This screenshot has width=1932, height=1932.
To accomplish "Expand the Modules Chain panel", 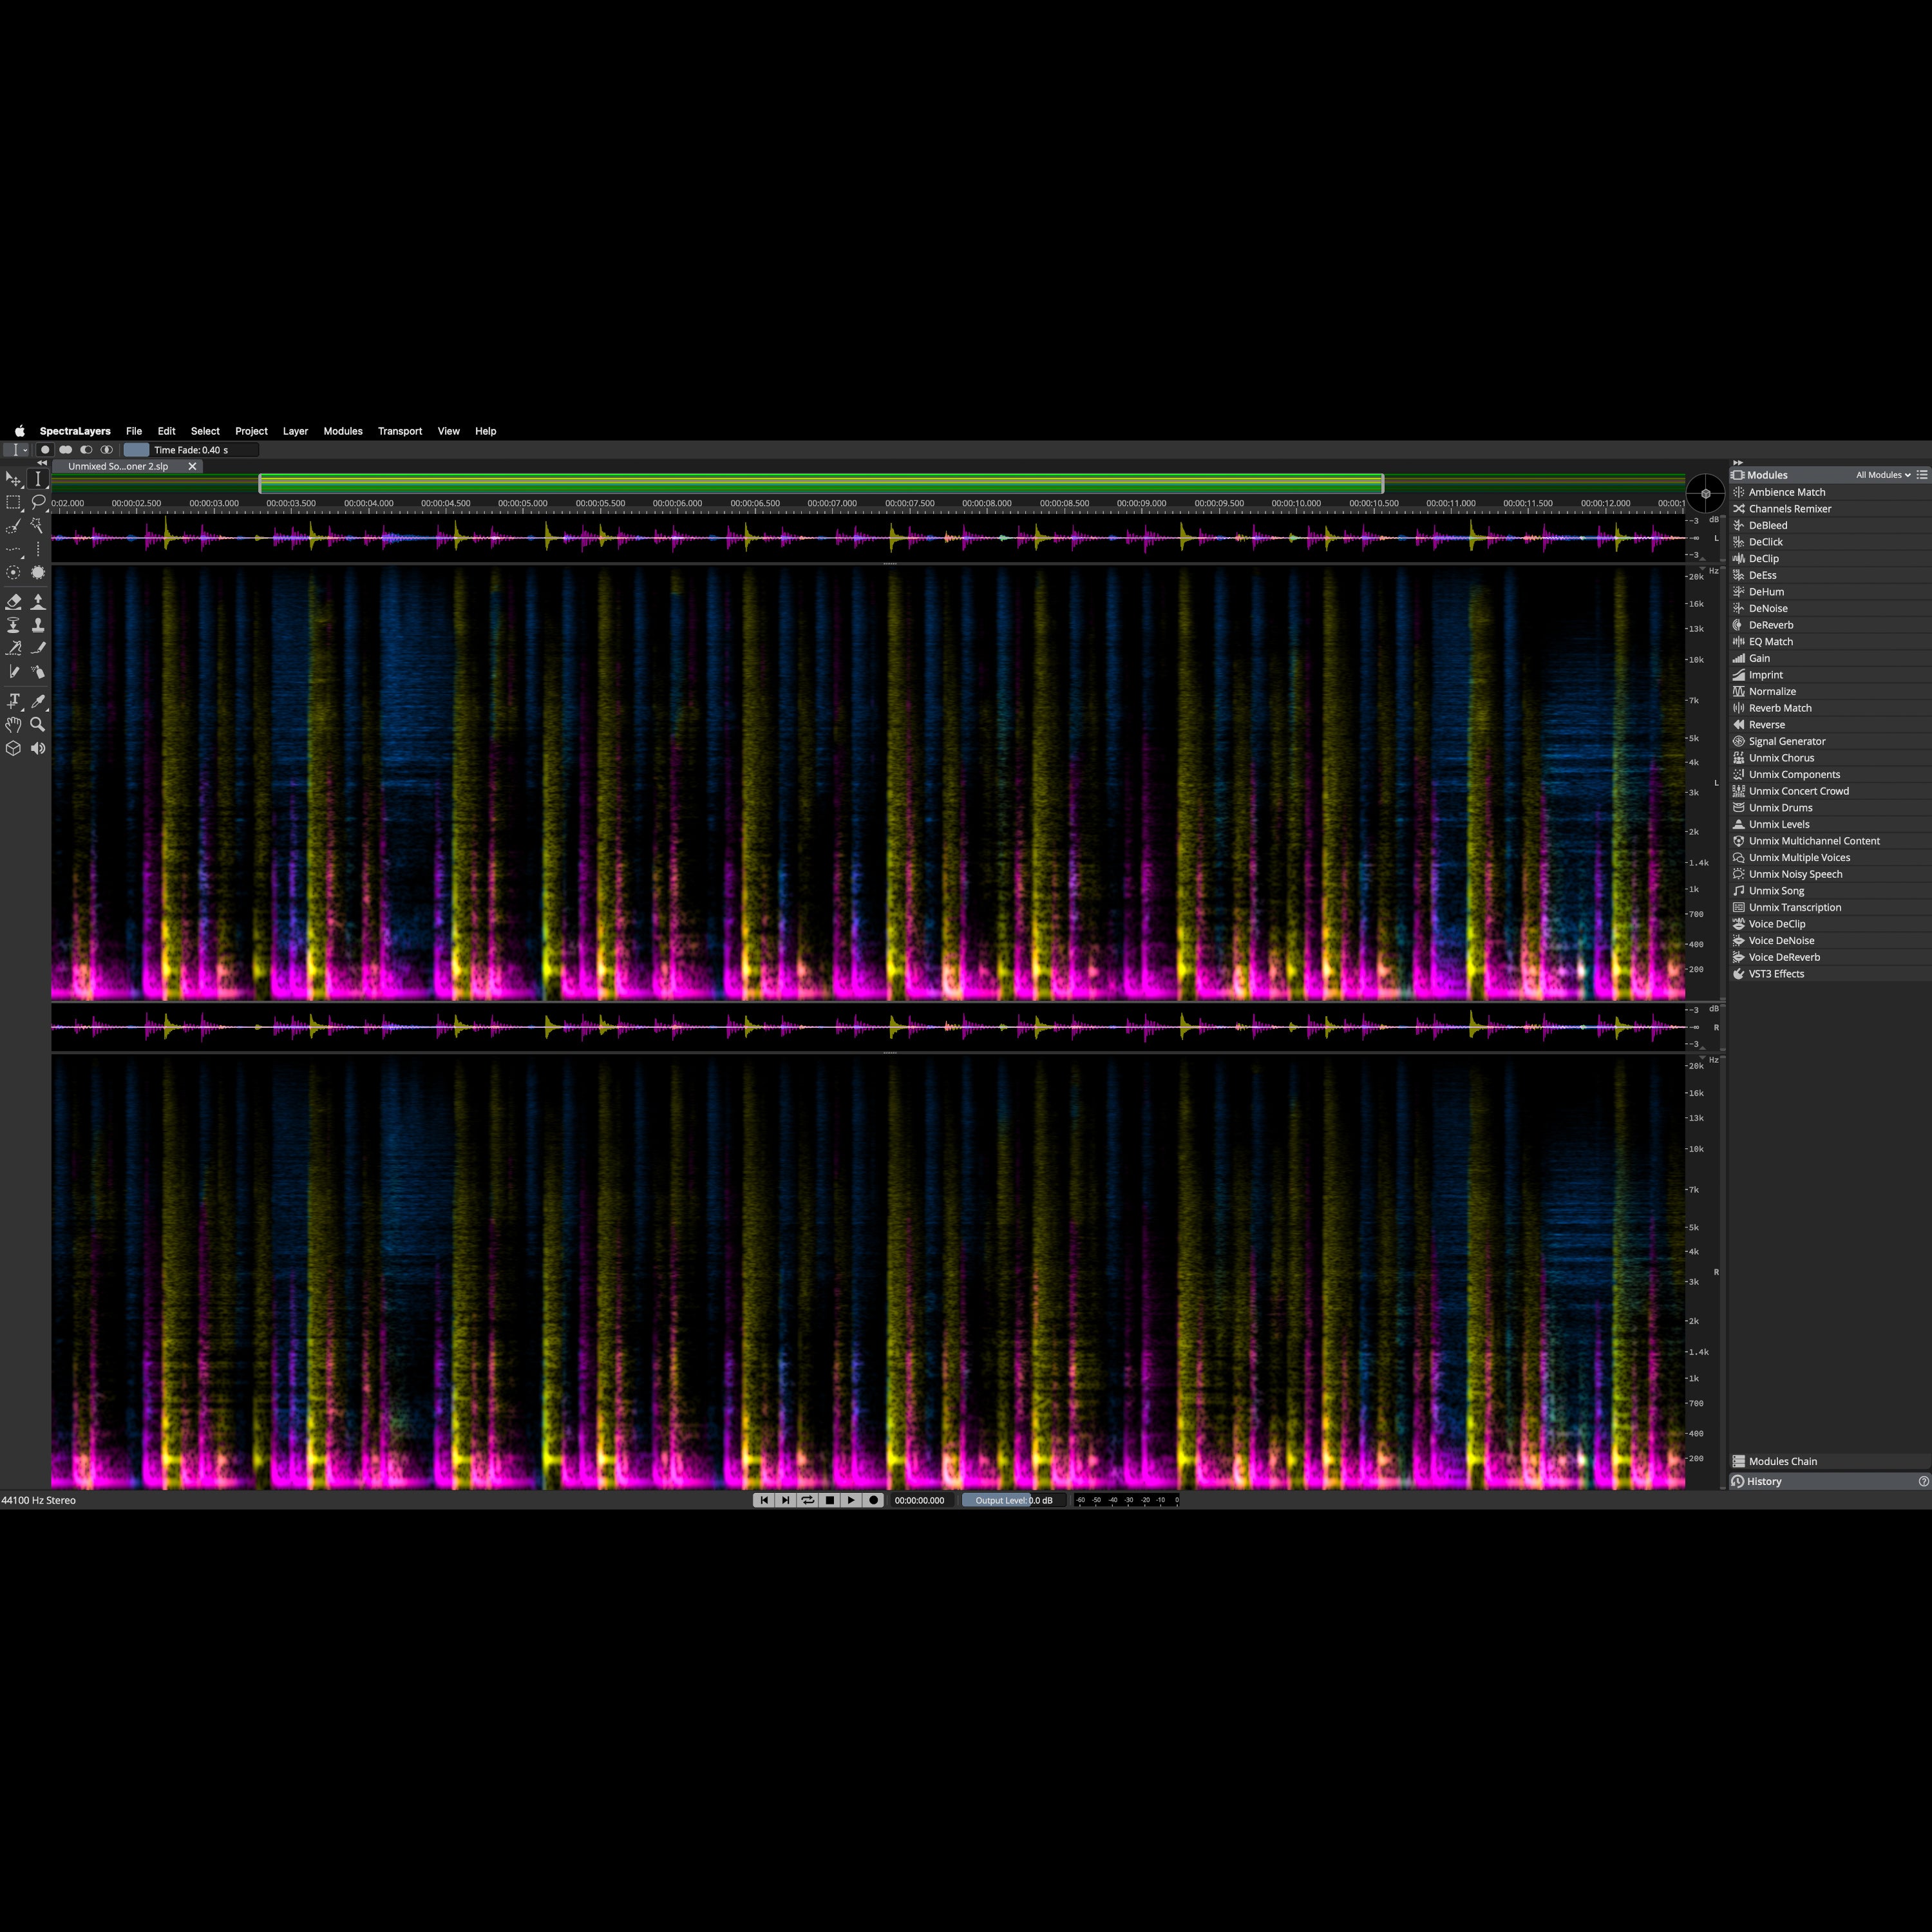I will pos(1830,1461).
